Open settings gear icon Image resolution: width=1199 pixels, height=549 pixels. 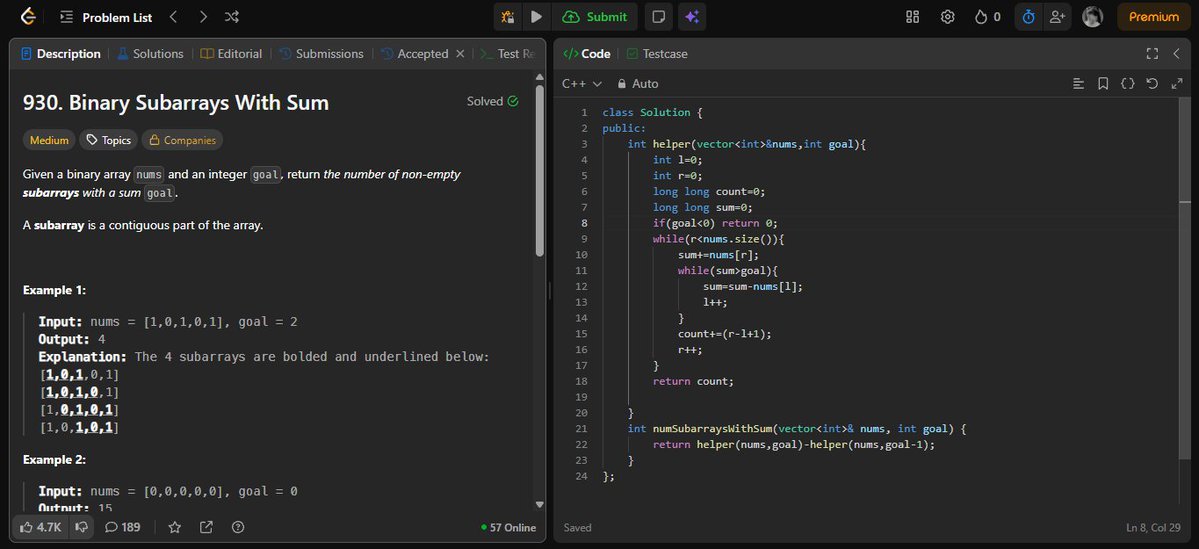tap(947, 17)
